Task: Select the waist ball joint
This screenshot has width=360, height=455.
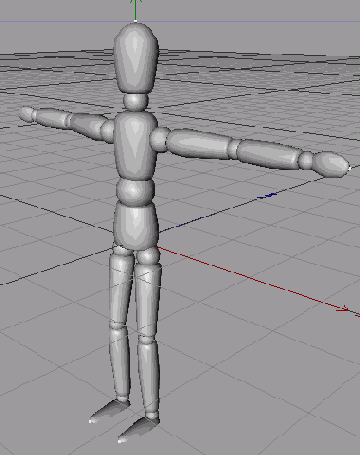Action: 135,192
